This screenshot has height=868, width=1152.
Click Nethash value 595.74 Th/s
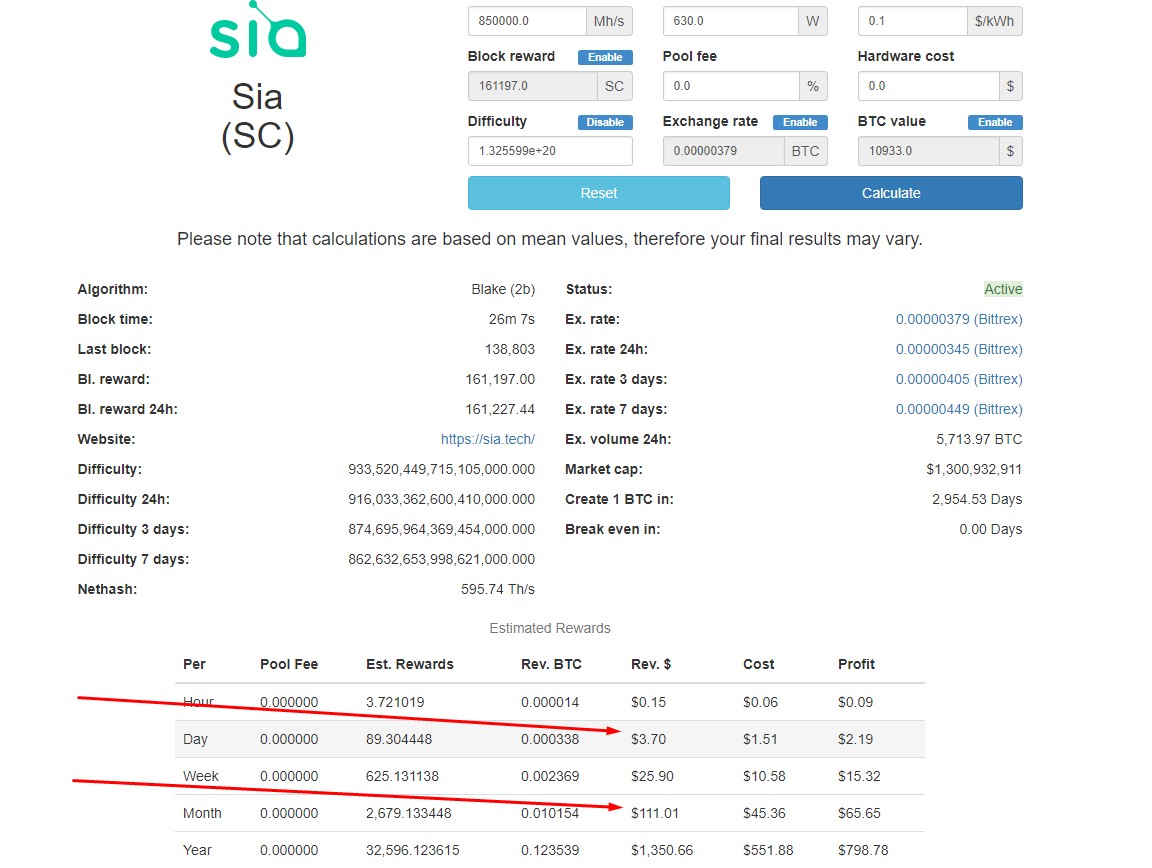[498, 589]
